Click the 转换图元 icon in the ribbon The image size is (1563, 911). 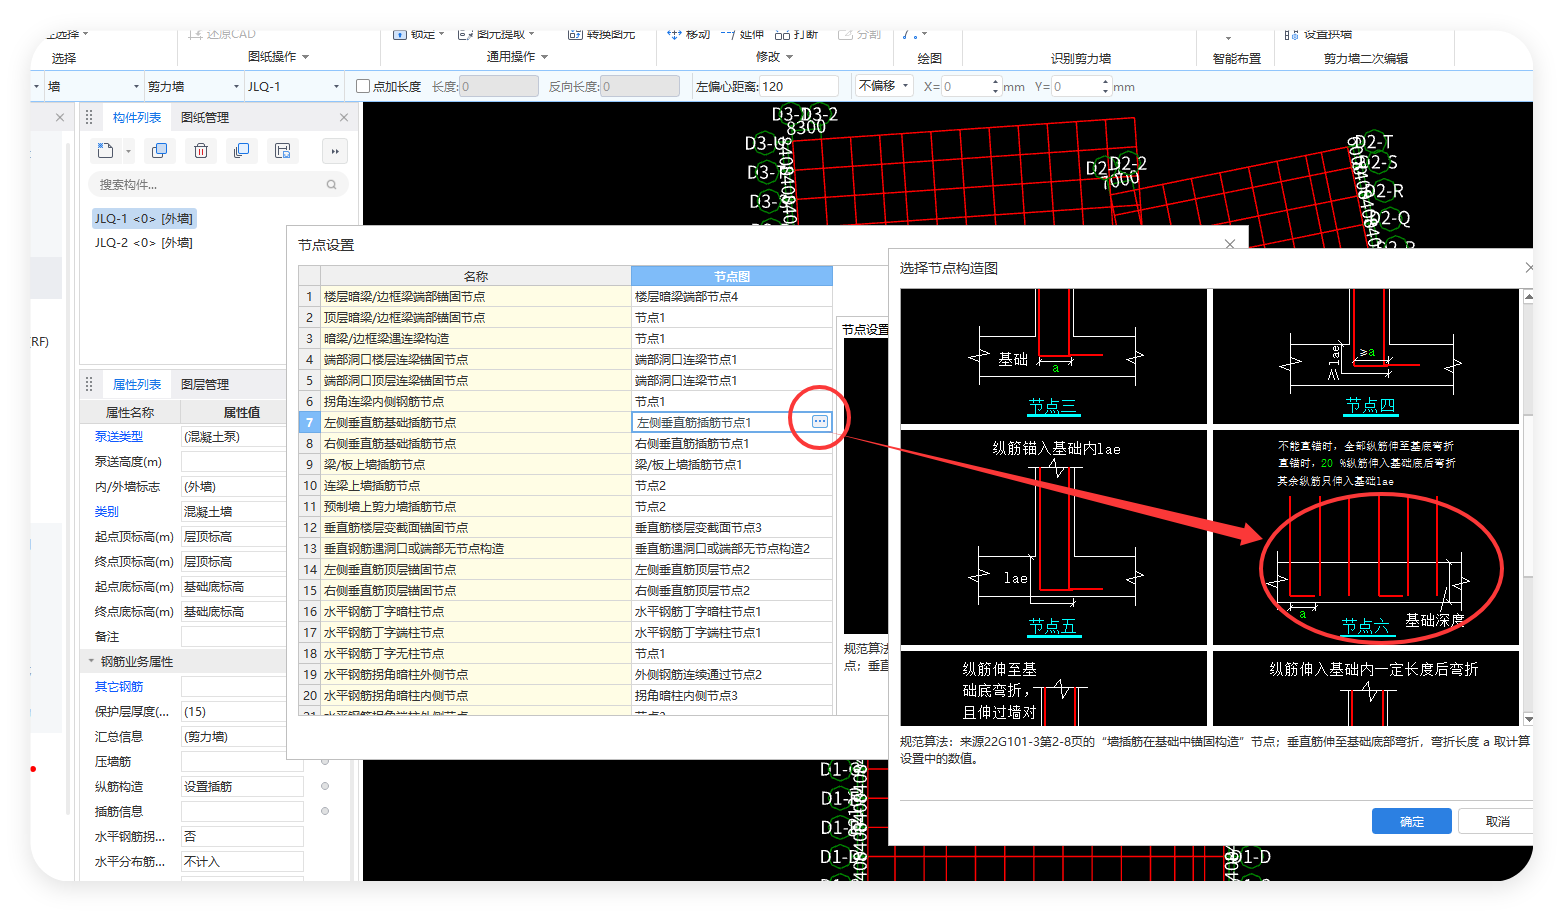(575, 35)
